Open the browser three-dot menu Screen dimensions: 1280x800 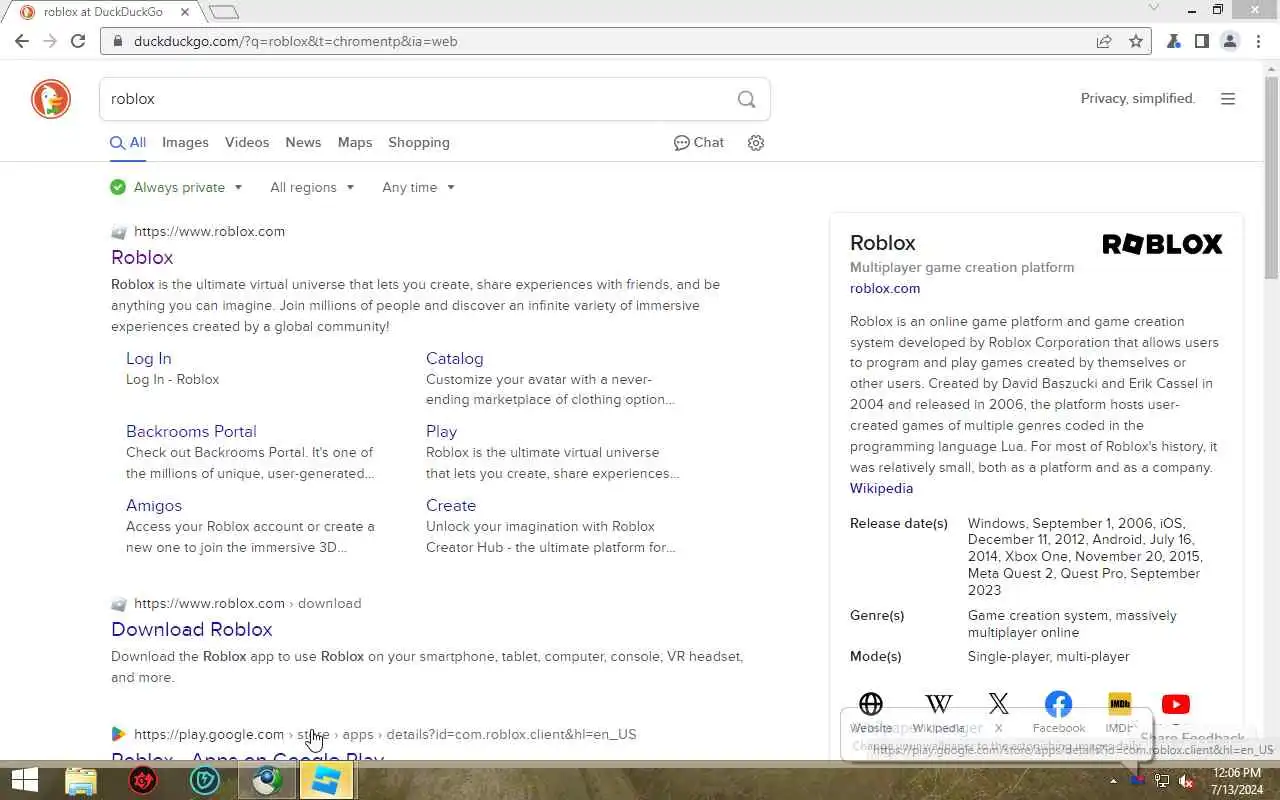tap(1257, 41)
